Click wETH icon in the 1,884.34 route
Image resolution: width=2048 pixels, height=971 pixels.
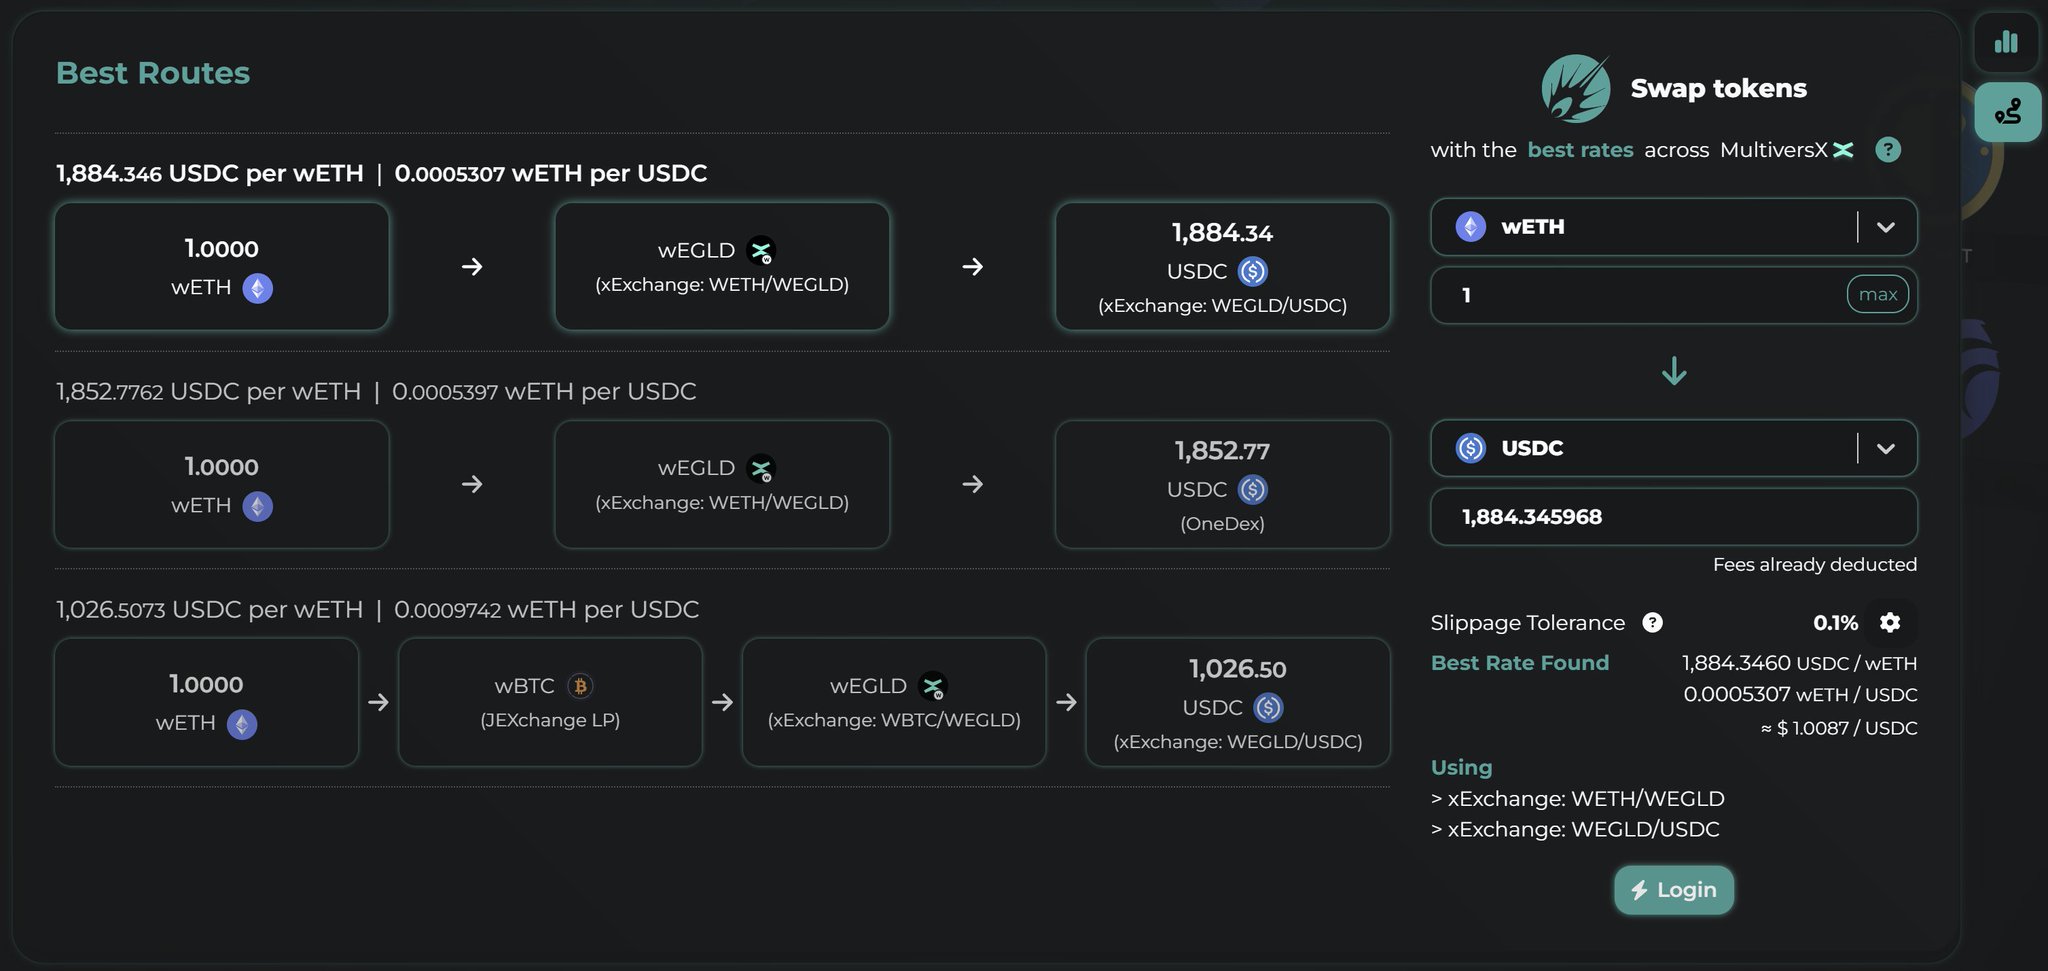[258, 288]
